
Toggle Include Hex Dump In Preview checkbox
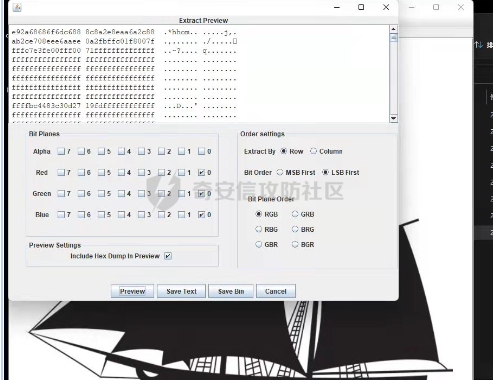tap(168, 256)
